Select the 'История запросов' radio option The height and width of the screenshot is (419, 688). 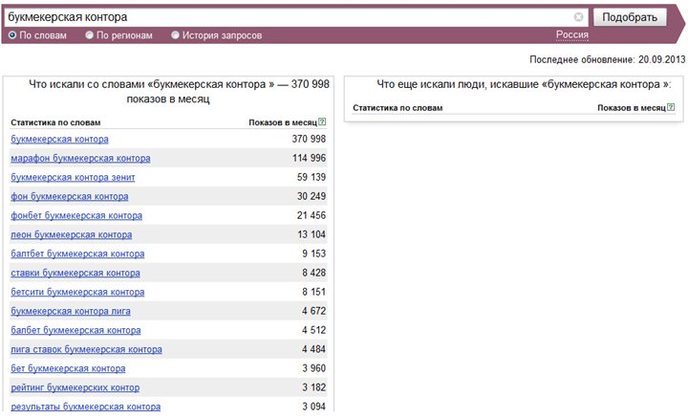coord(175,35)
